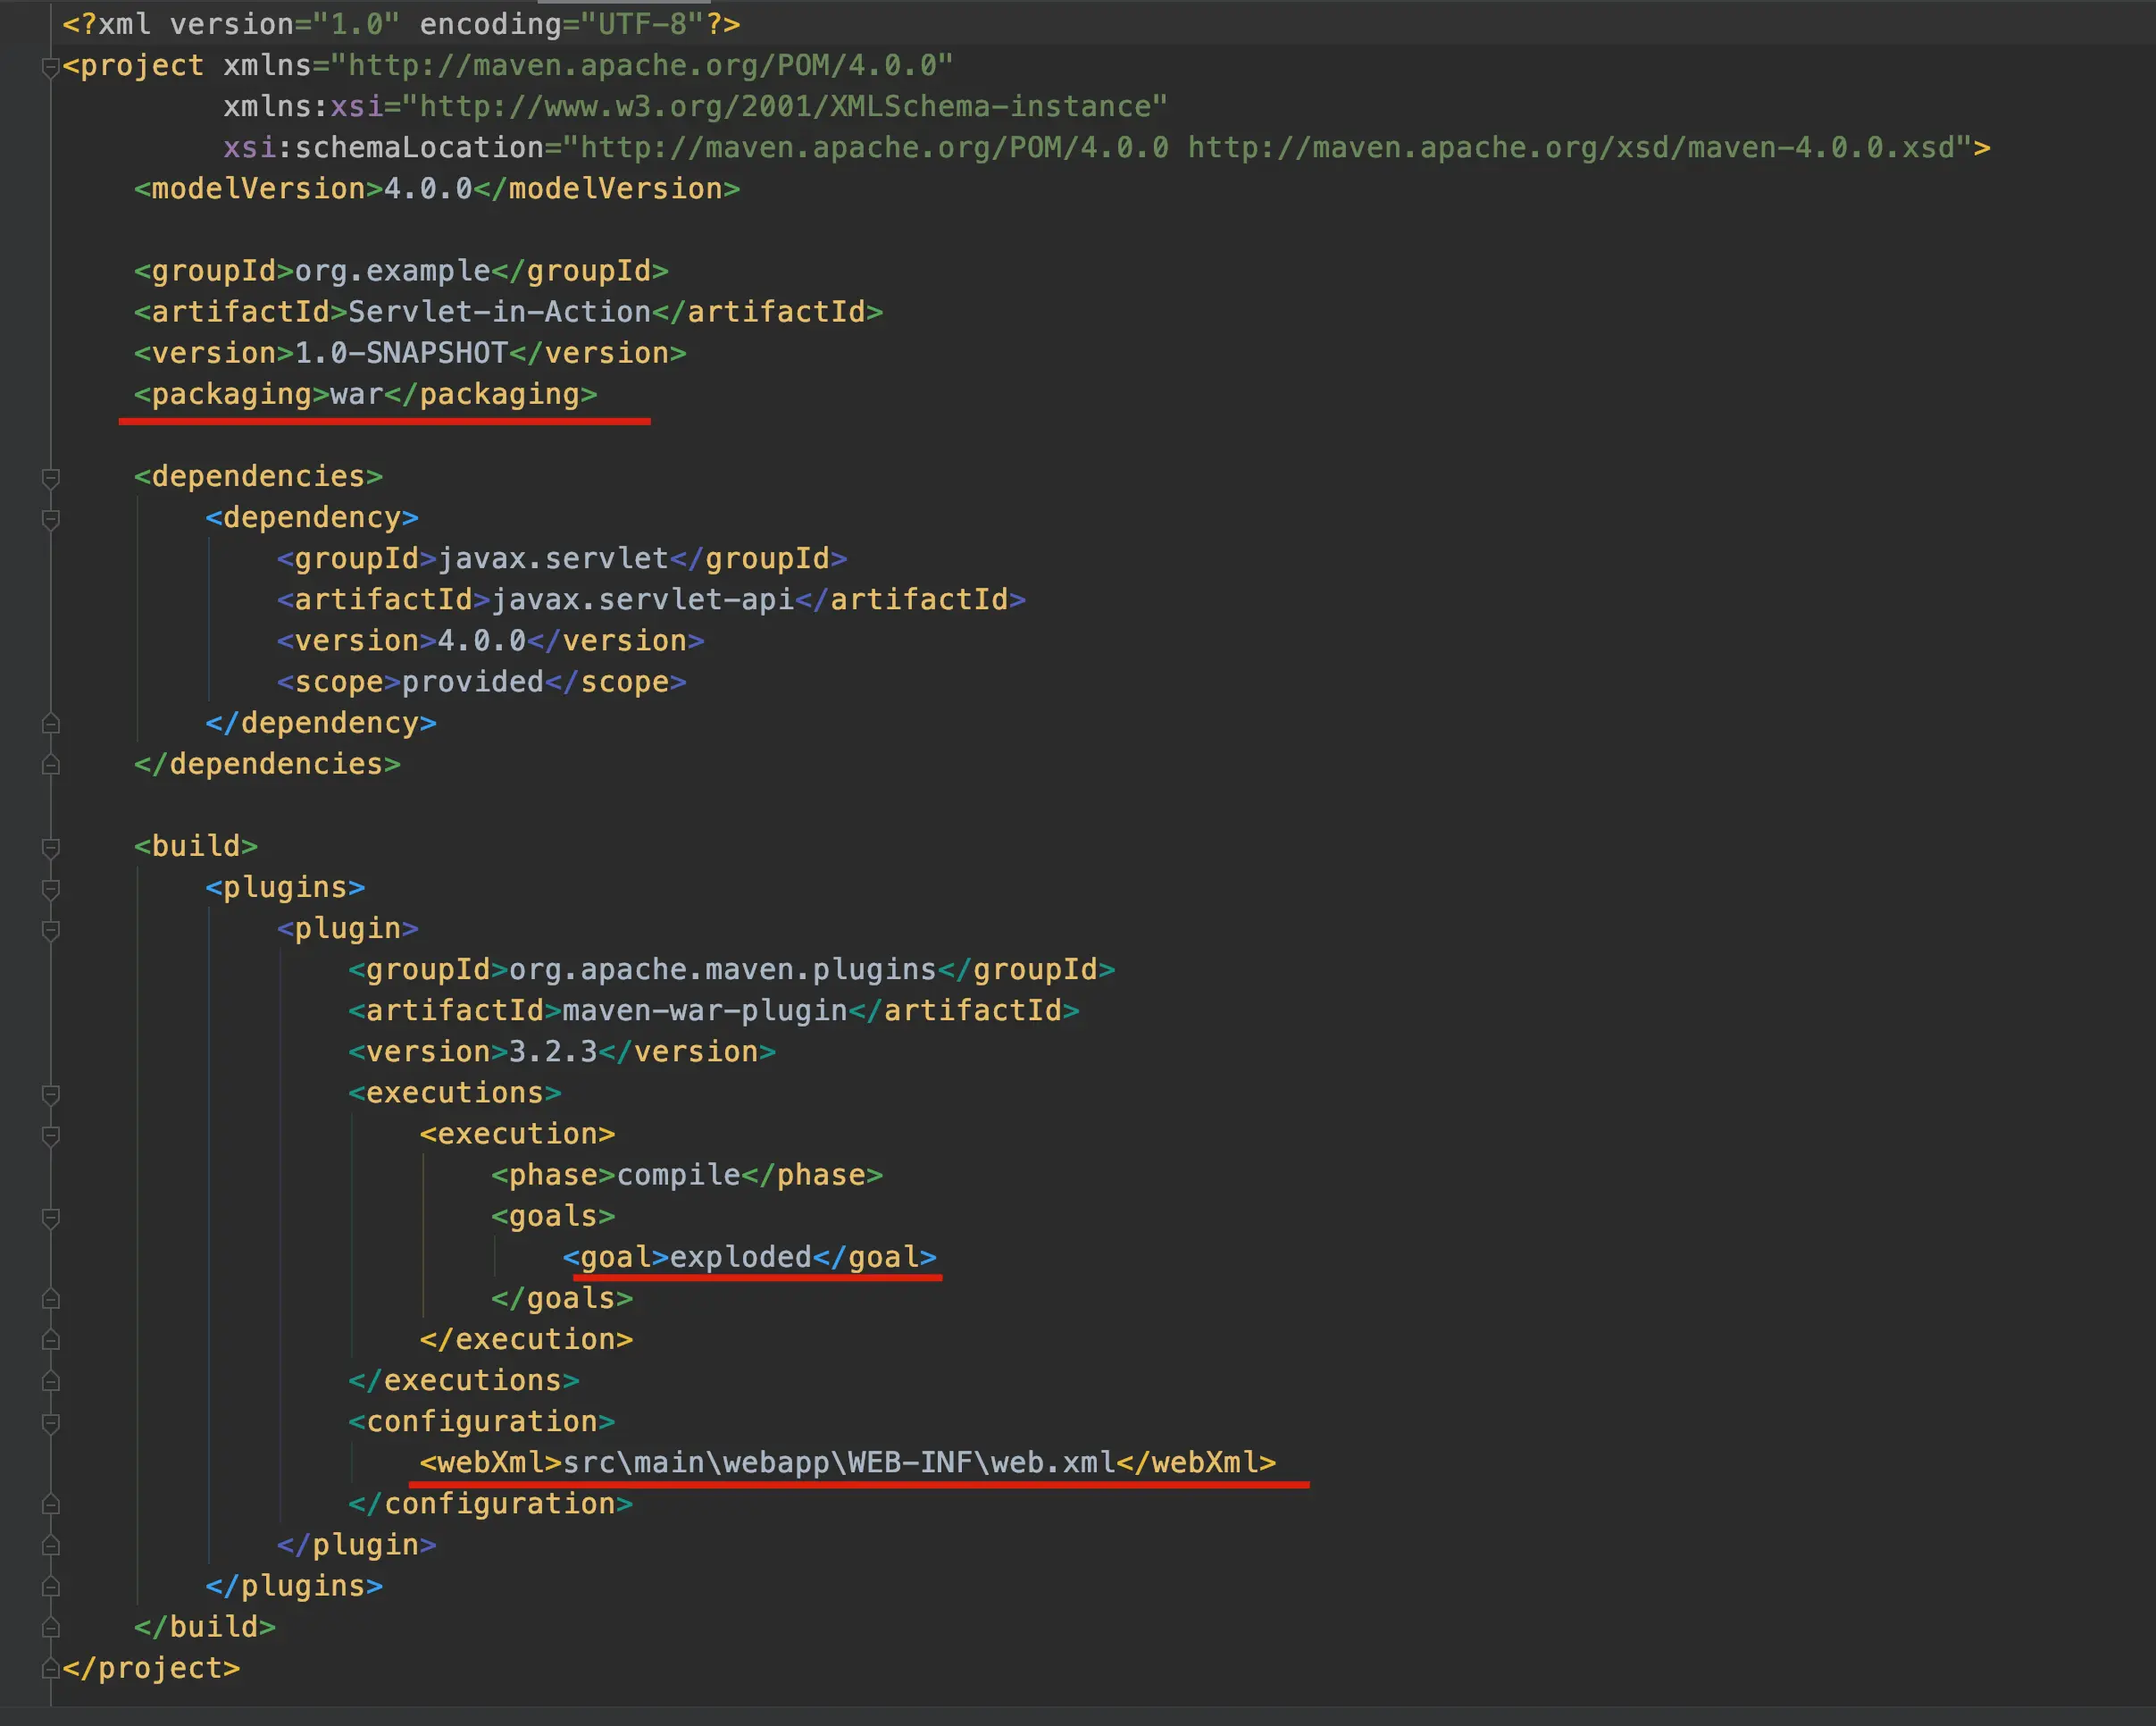Collapse the opening build tag fold marker
This screenshot has height=1726, width=2156.
coord(51,848)
